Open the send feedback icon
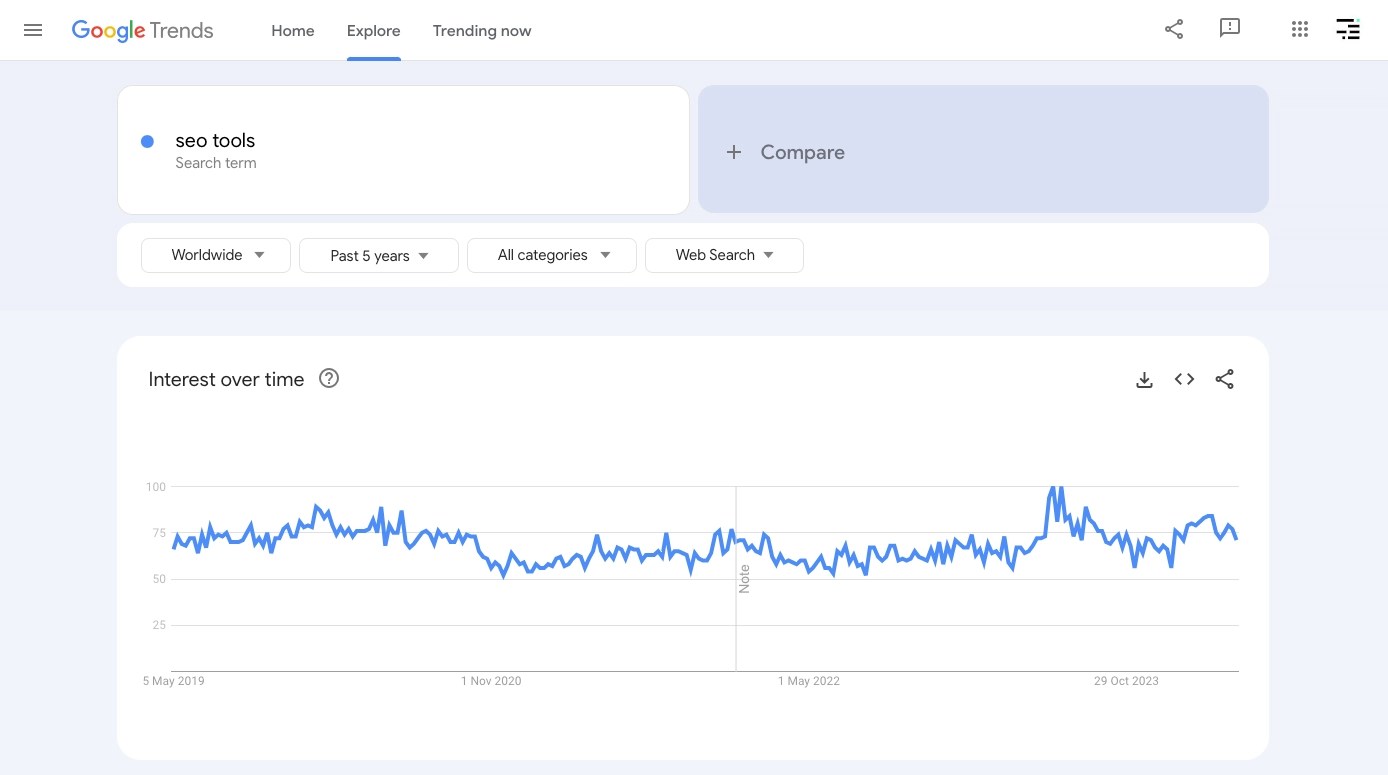 tap(1230, 29)
